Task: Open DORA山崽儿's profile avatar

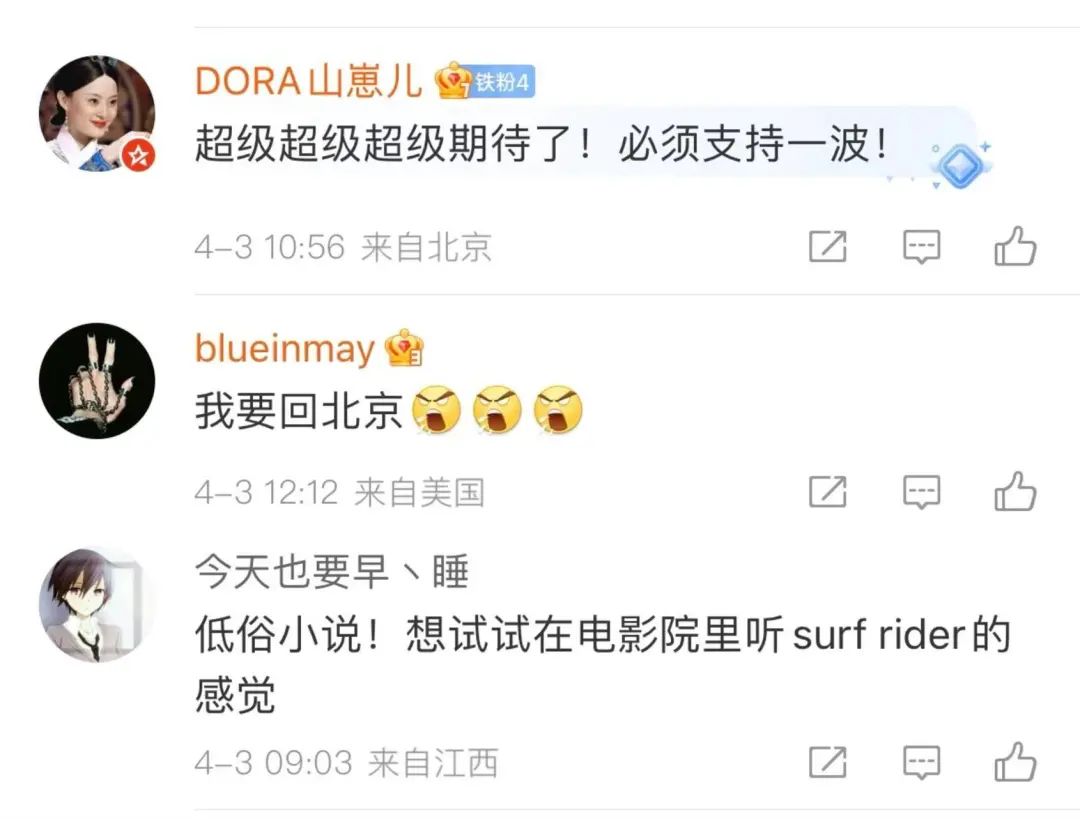Action: (x=97, y=113)
